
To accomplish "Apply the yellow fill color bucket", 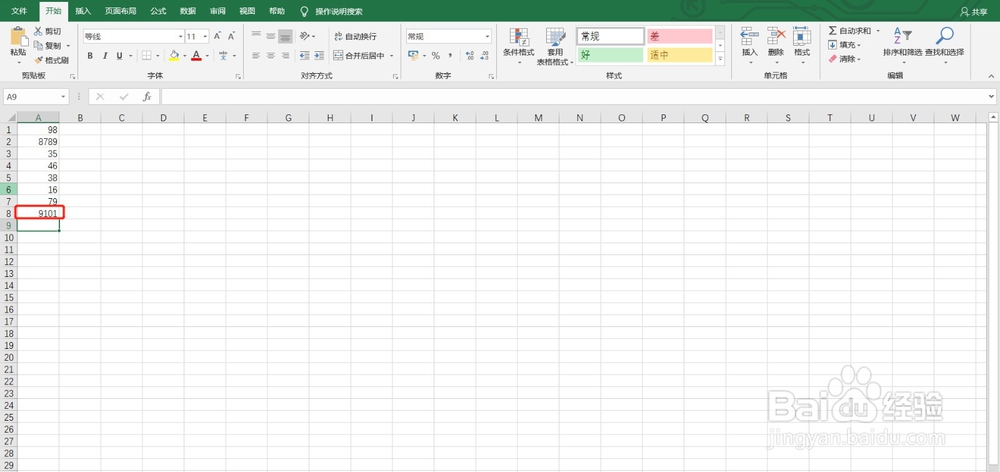I will point(174,56).
